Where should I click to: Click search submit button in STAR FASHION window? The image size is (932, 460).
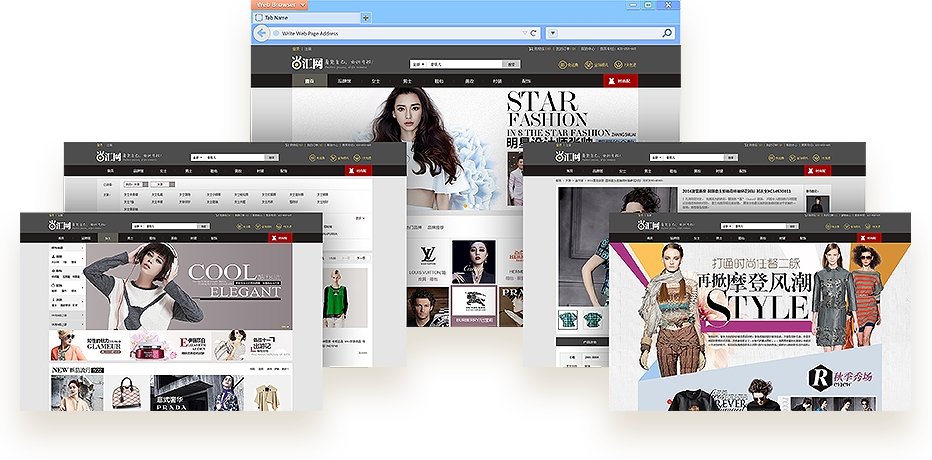[511, 64]
